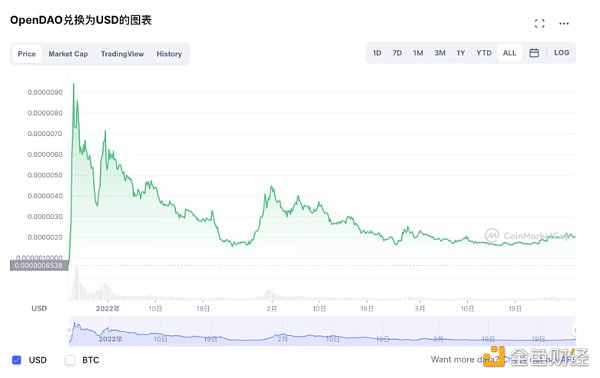
Task: Choose the 3M time range
Action: [440, 53]
